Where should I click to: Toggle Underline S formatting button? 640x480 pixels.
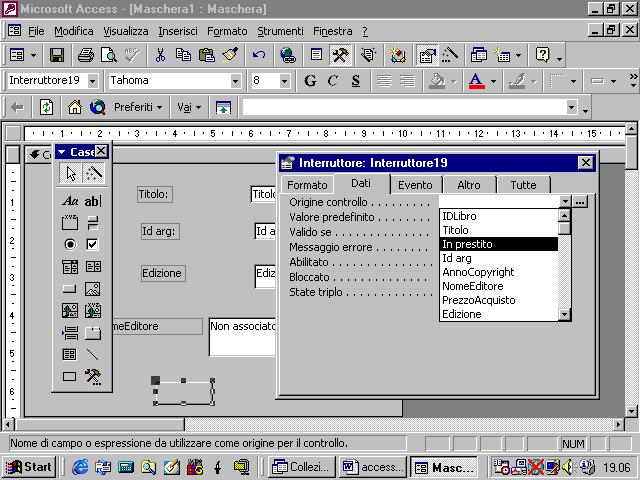click(x=356, y=81)
